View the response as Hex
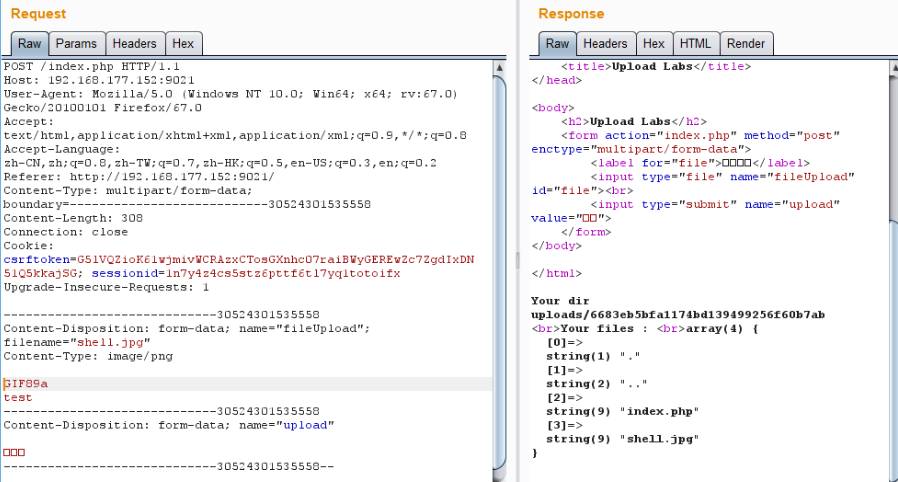 (x=653, y=44)
